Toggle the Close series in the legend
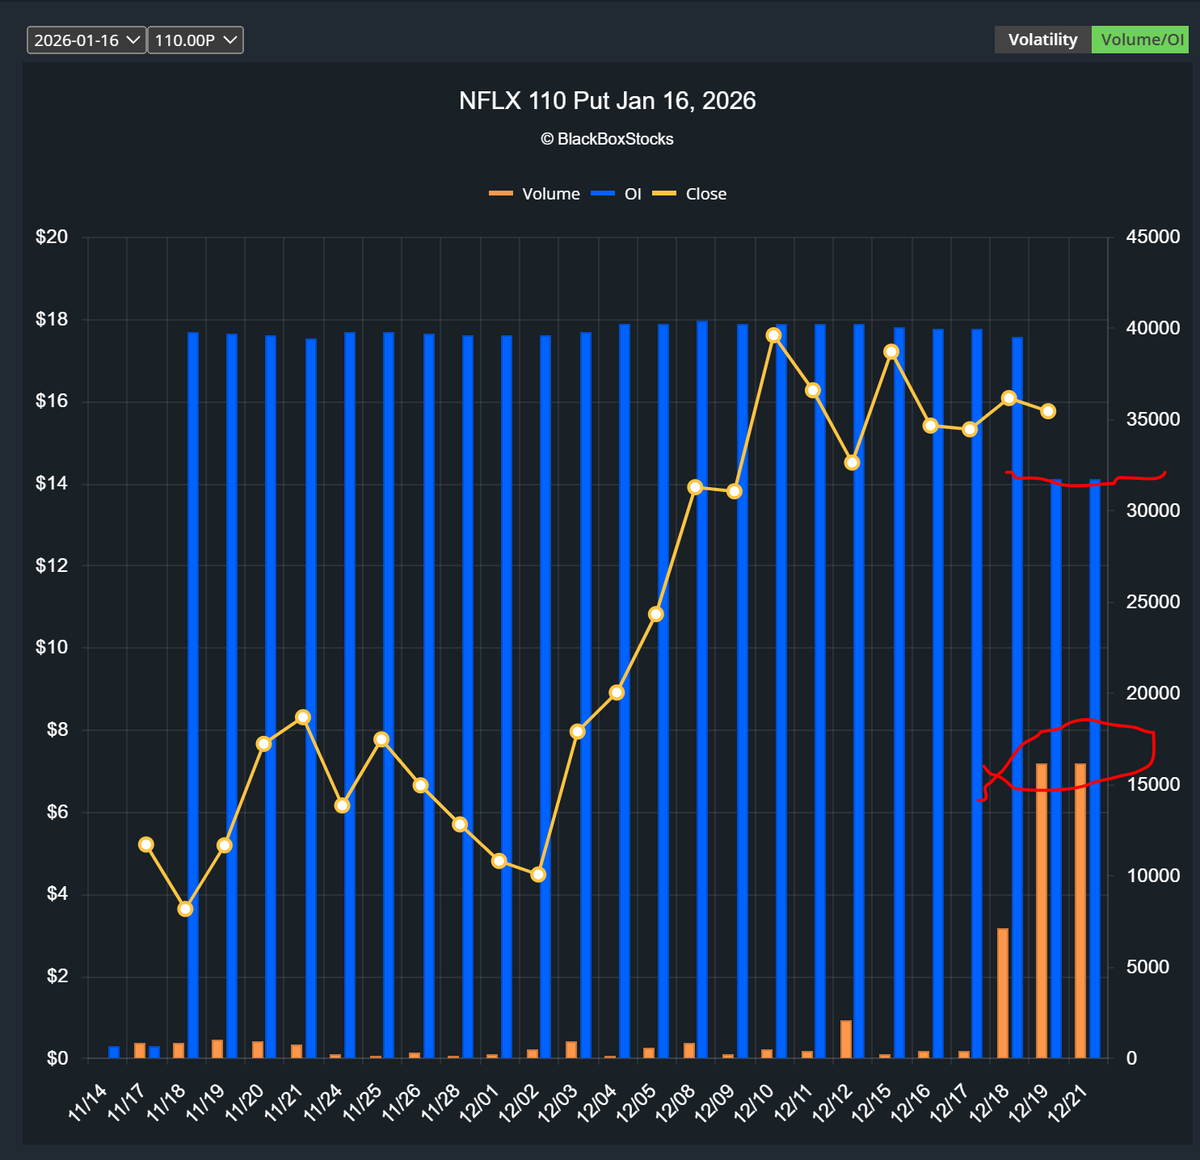 pos(690,194)
